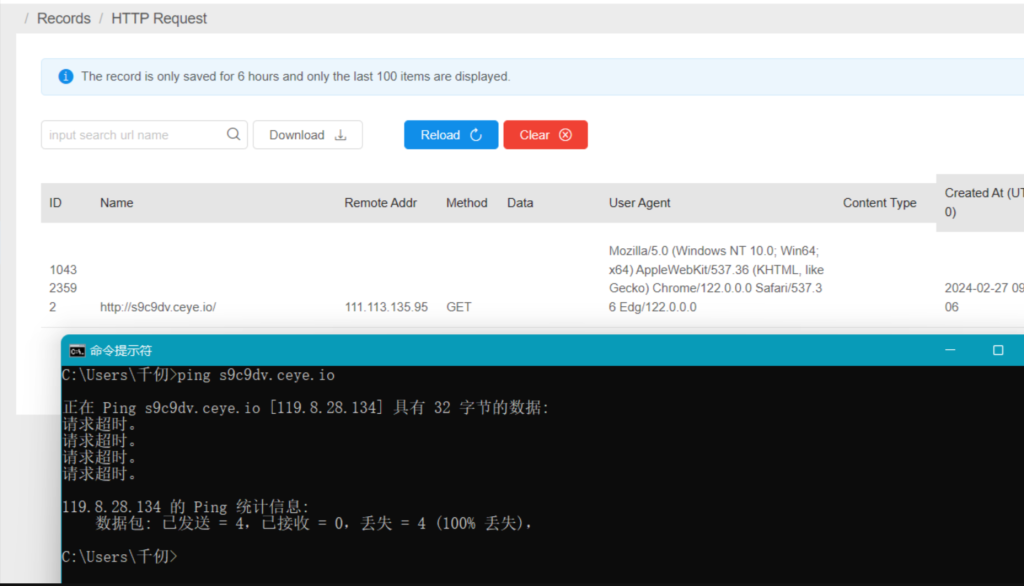Viewport: 1024px width, 586px height.
Task: Open the HTTP Request breadcrumb
Action: 159,18
